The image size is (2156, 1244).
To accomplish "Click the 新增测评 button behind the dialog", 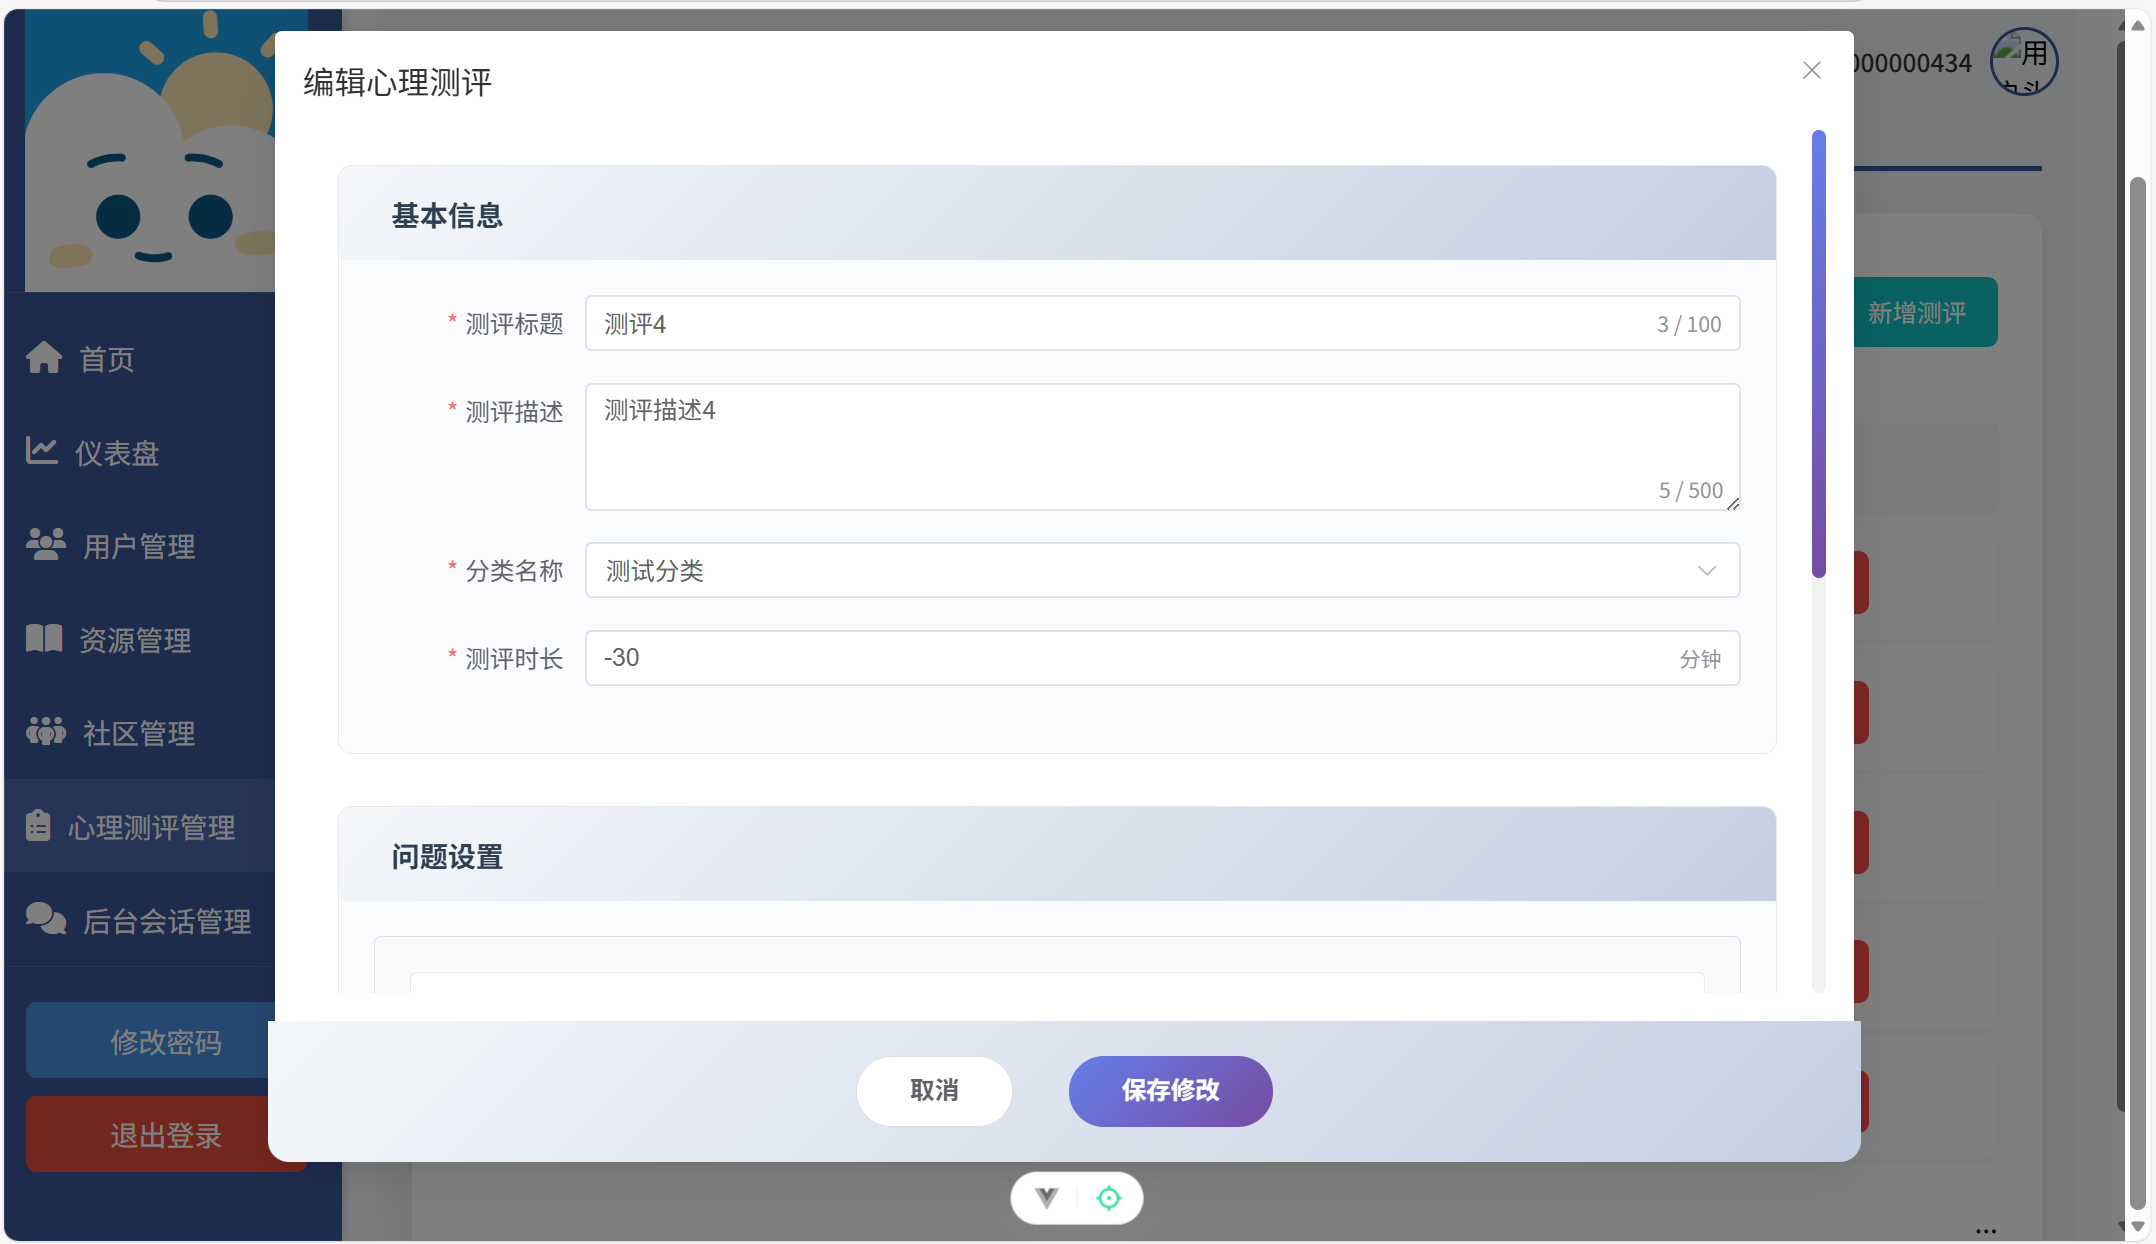I will [x=1925, y=312].
